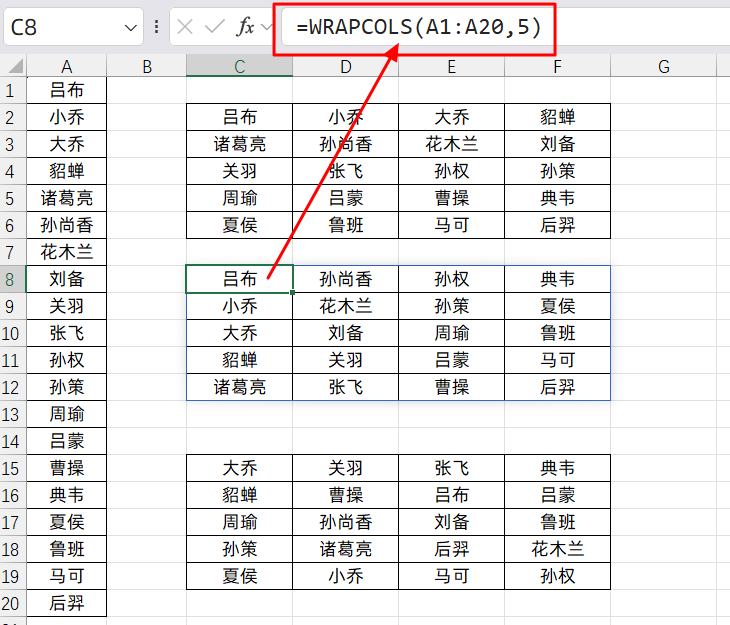Viewport: 730px width, 625px height.
Task: Open the insert function fx button
Action: (x=245, y=27)
